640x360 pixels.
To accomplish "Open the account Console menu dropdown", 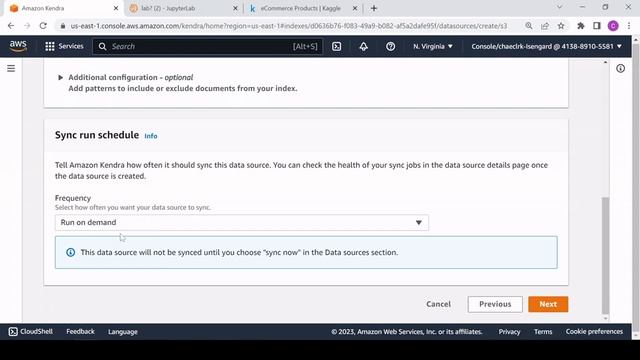I will tap(546, 46).
